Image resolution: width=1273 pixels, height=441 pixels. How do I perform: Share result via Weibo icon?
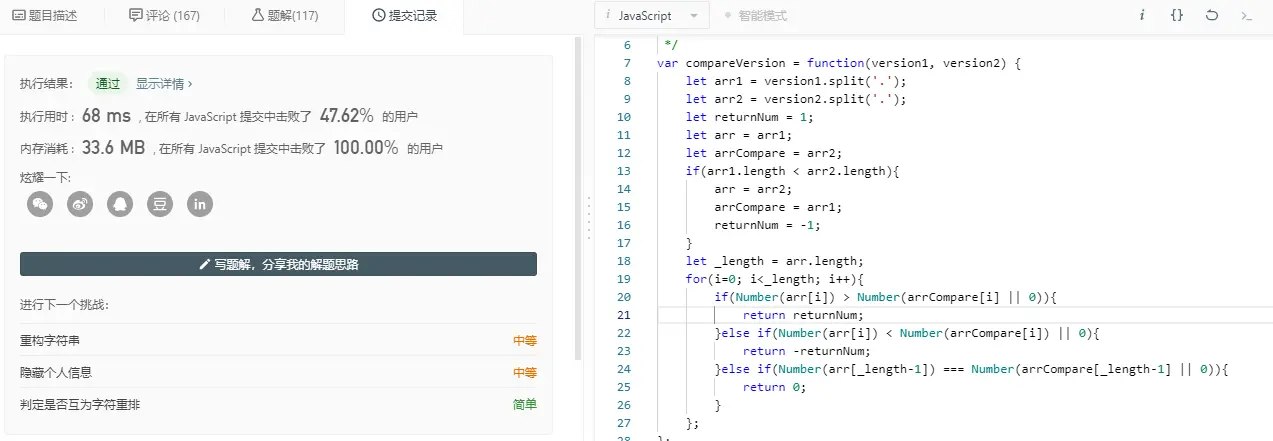[x=80, y=204]
